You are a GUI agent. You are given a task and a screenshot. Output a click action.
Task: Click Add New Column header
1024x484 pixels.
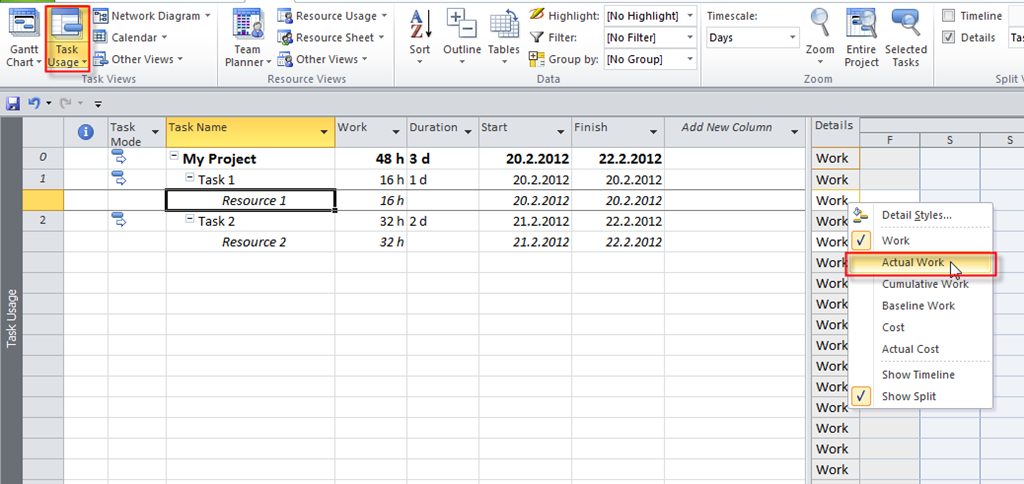(x=726, y=128)
